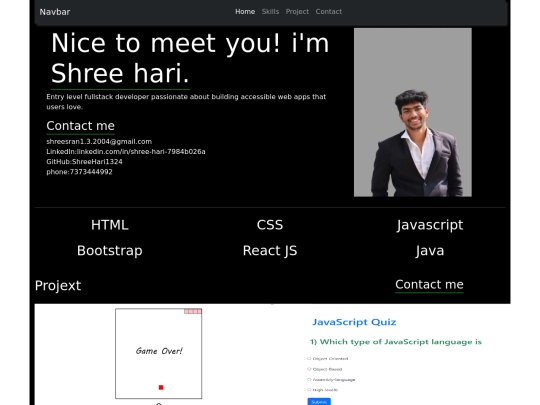Click the phone:7373444992 line
This screenshot has height=405, width=540.
(x=79, y=172)
